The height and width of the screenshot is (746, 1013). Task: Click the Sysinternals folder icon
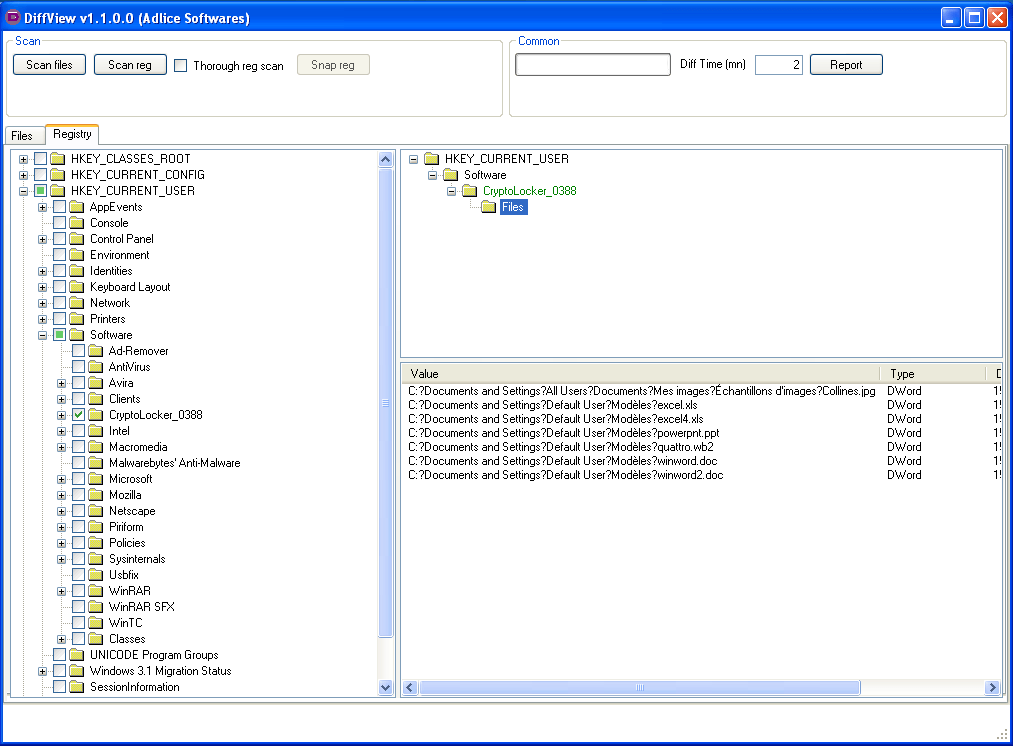click(96, 559)
